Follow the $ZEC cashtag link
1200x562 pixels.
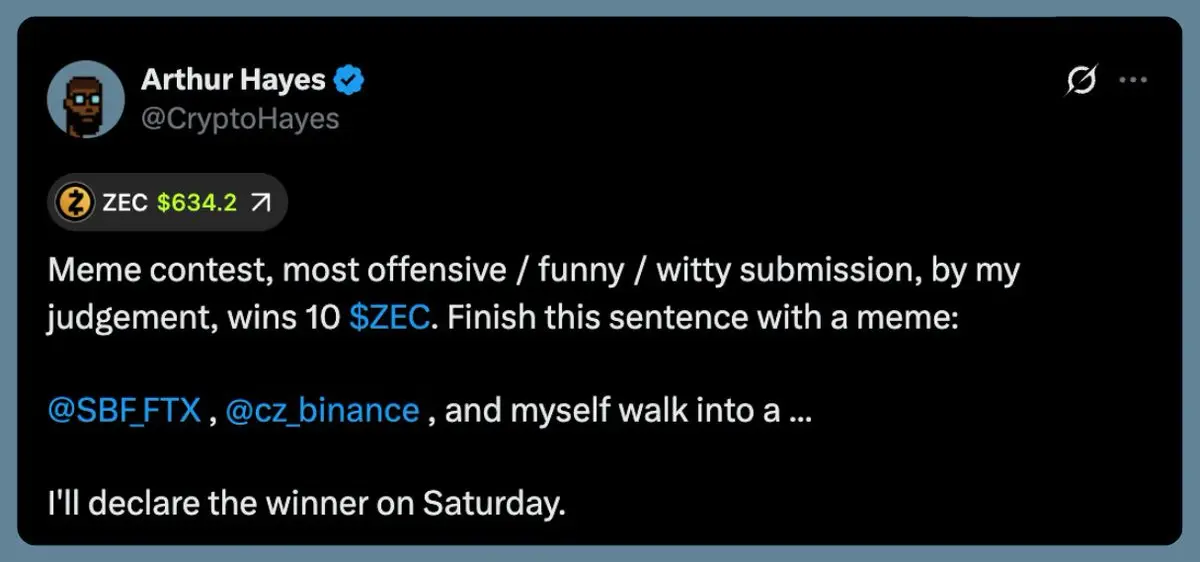pyautogui.click(x=389, y=316)
